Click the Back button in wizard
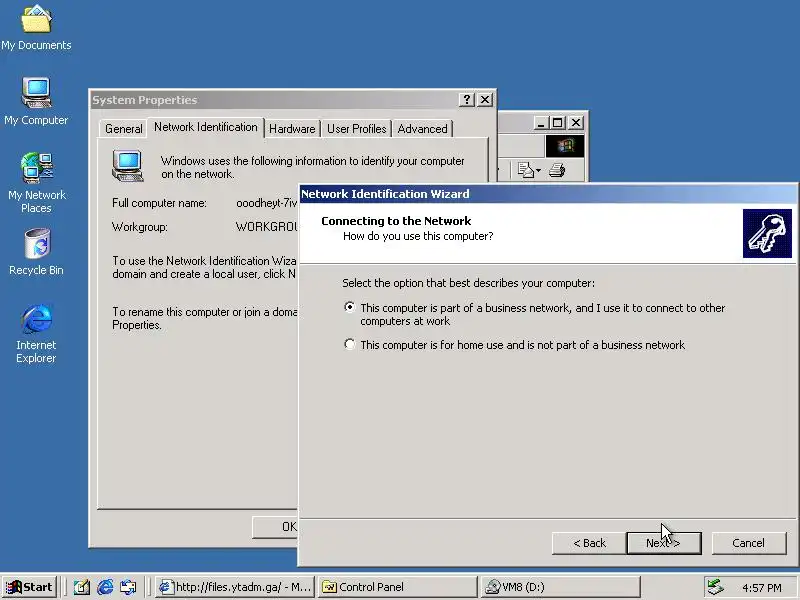 (589, 543)
